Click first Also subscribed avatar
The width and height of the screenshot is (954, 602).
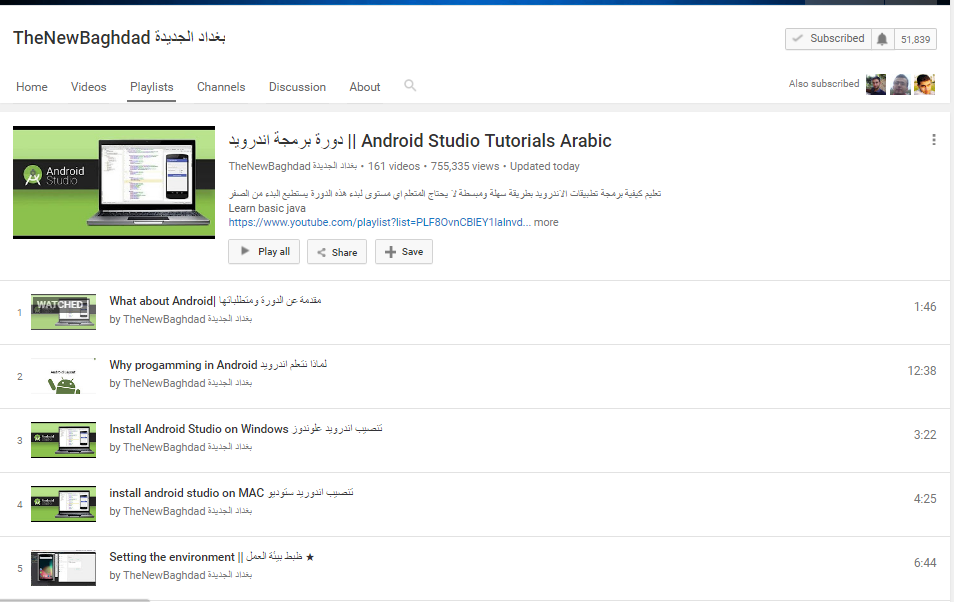[876, 84]
